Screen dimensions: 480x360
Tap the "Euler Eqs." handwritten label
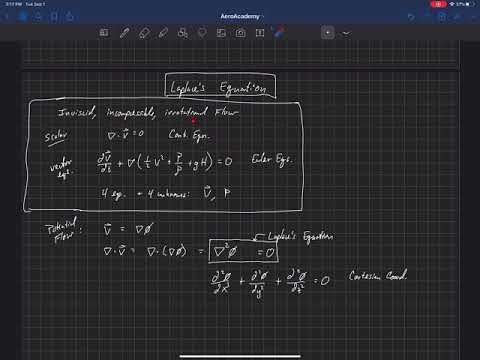pyautogui.click(x=272, y=160)
